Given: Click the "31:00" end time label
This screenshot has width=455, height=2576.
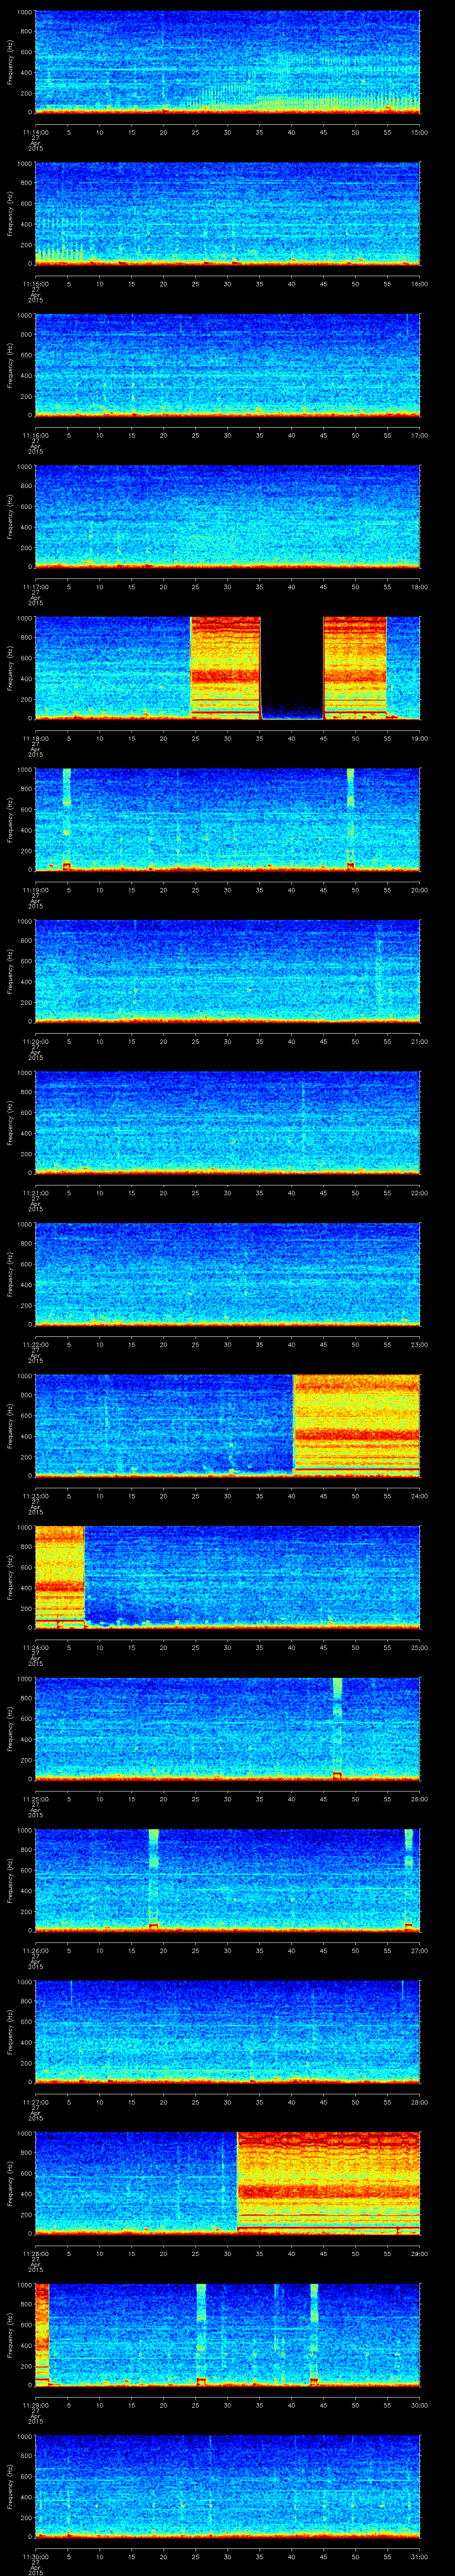Looking at the screenshot, I should (420, 2556).
